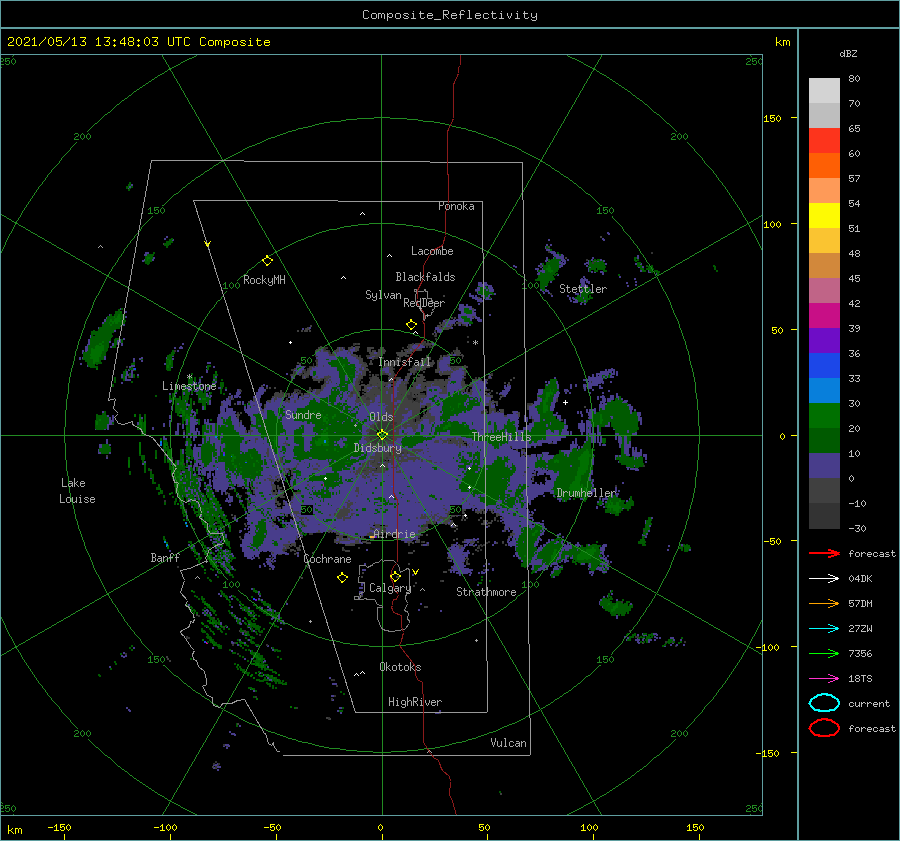Click the Lacombe label

432,251
